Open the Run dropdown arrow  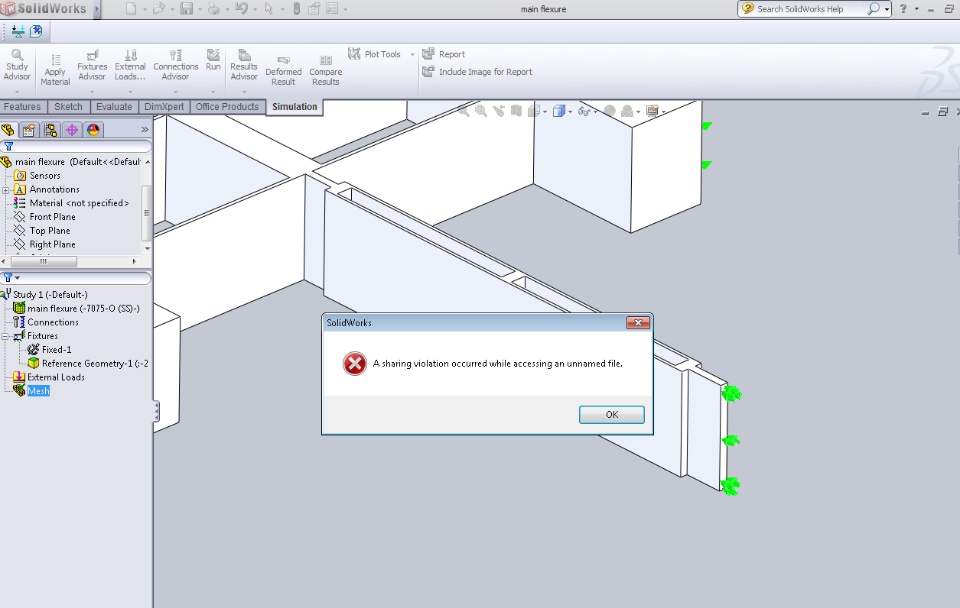[x=213, y=92]
